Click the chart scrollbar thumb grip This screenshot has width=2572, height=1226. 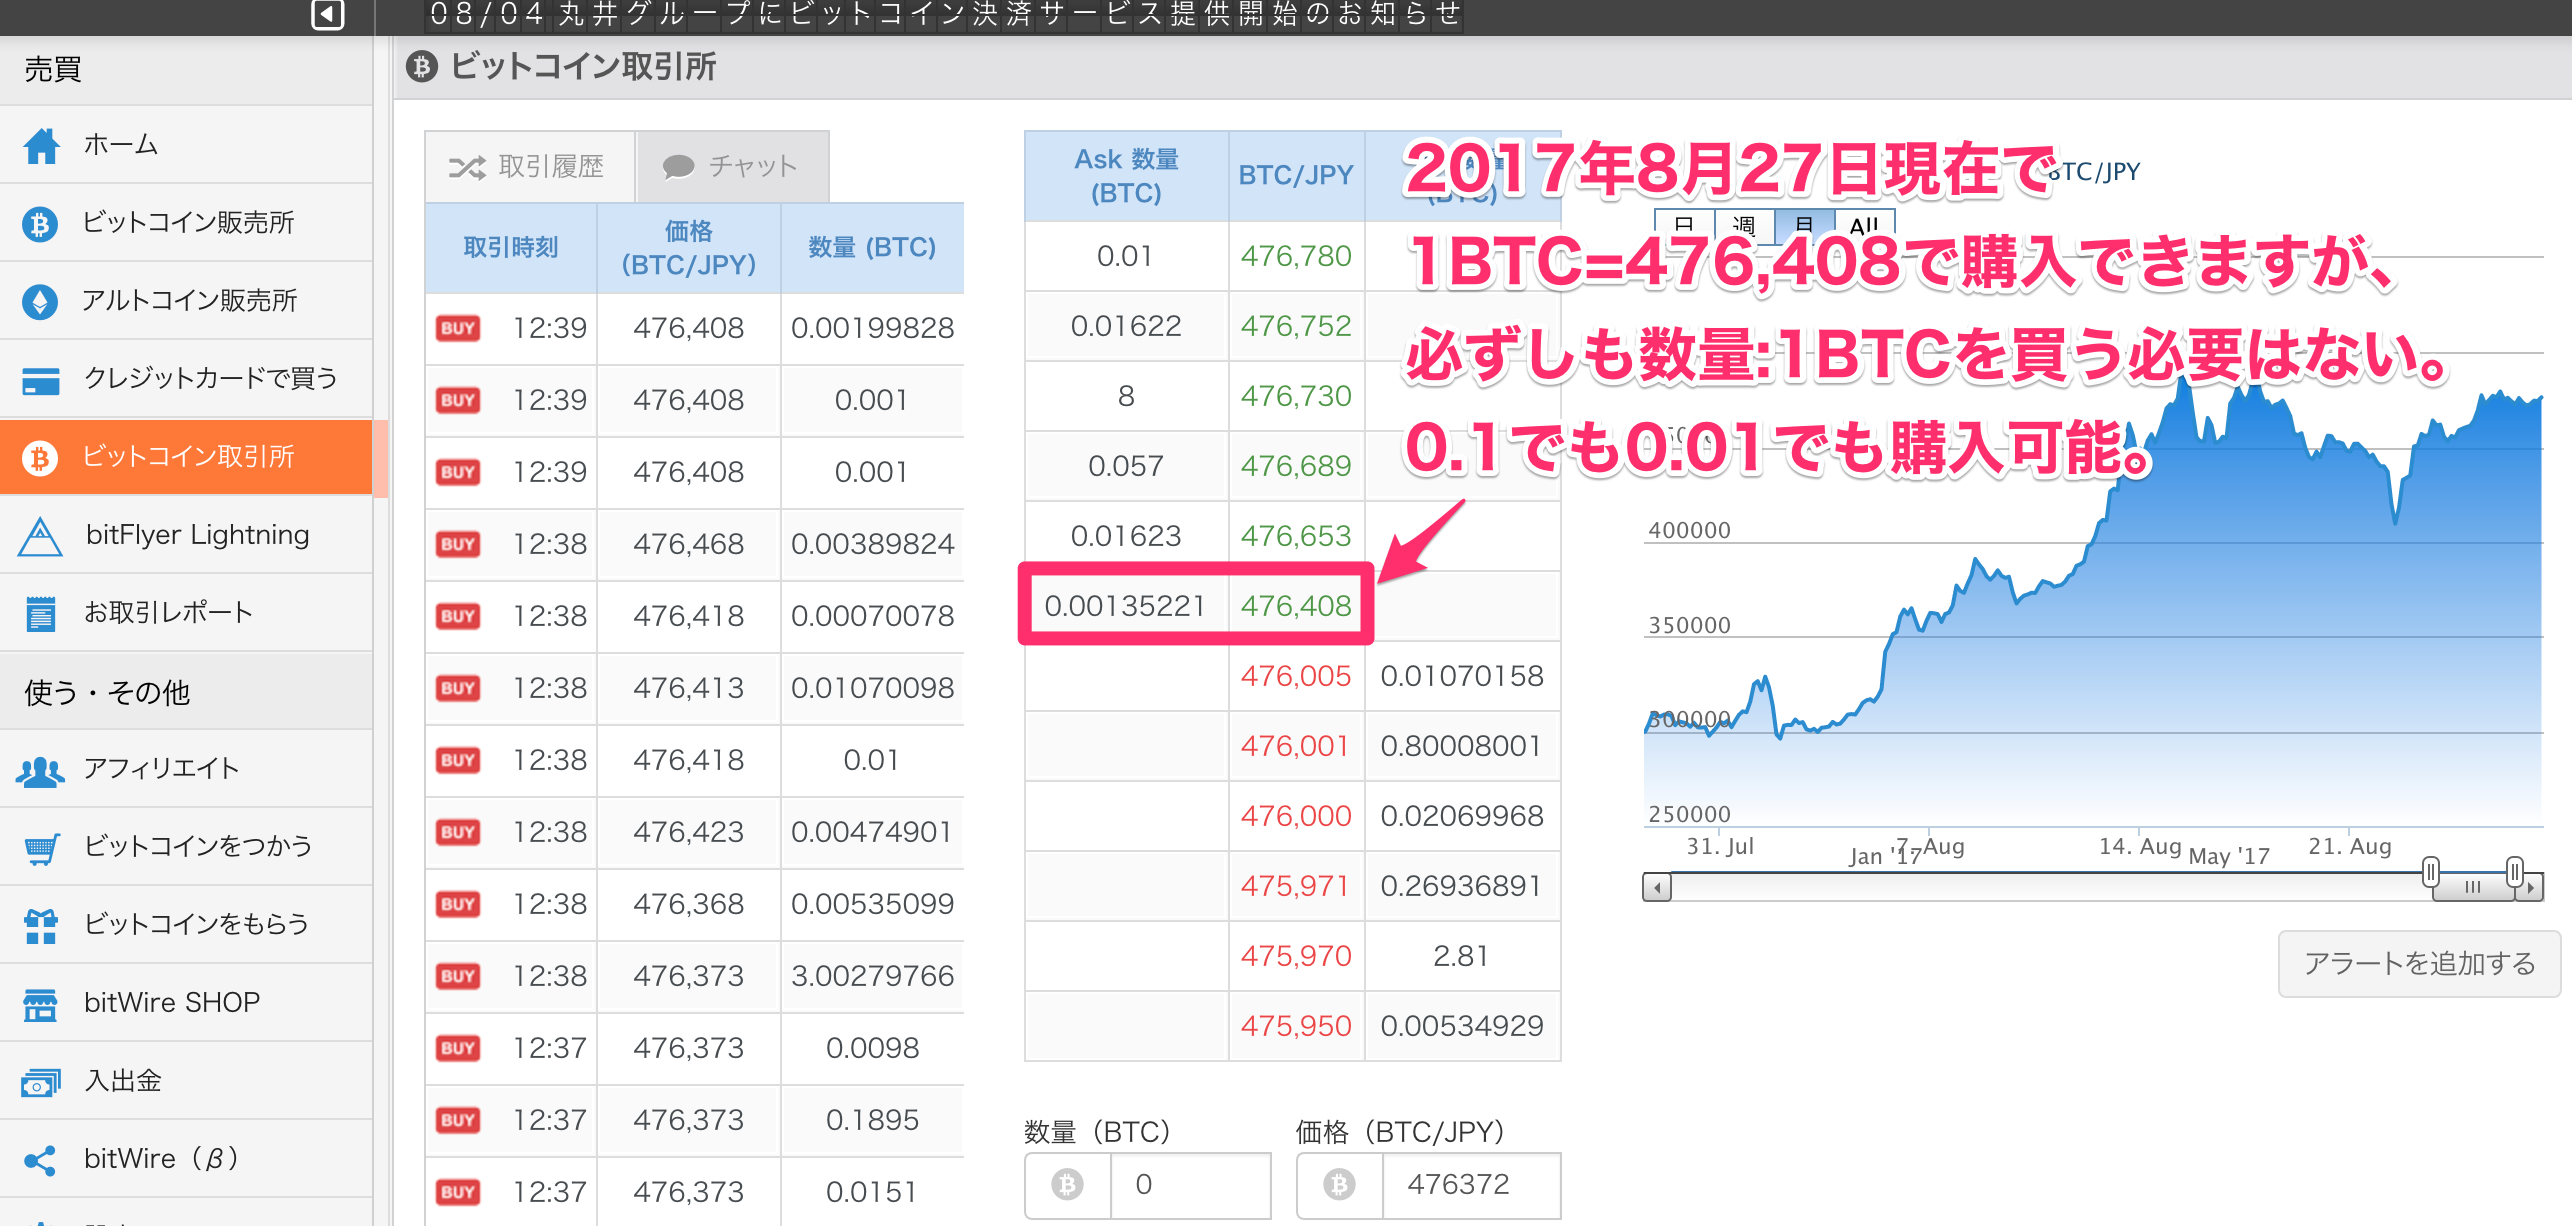click(x=2473, y=887)
